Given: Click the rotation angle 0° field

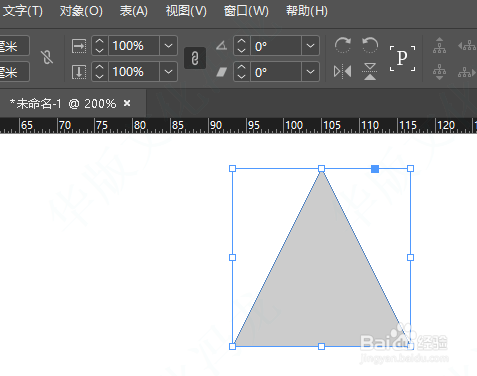Looking at the screenshot, I should 276,46.
